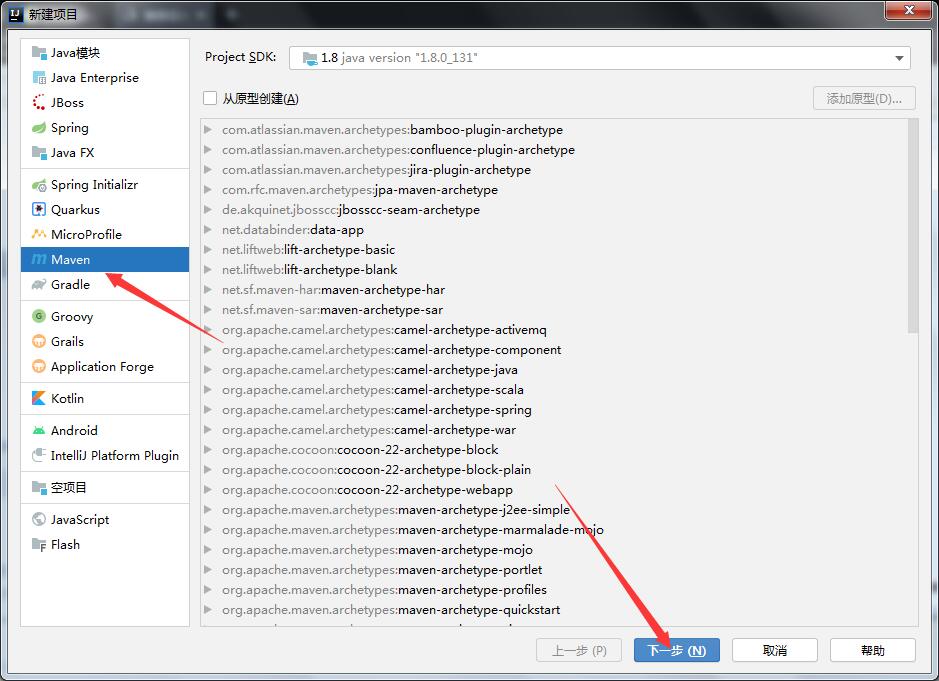Click the Maven m icon

39,259
